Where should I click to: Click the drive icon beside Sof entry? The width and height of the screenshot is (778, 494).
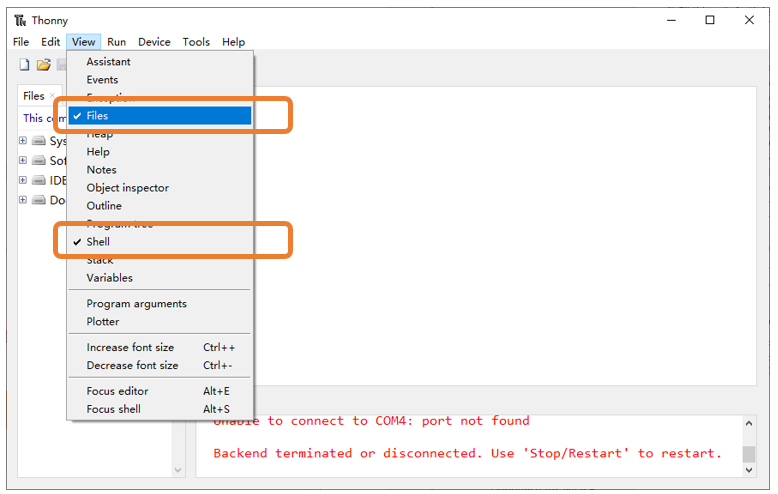(x=39, y=160)
